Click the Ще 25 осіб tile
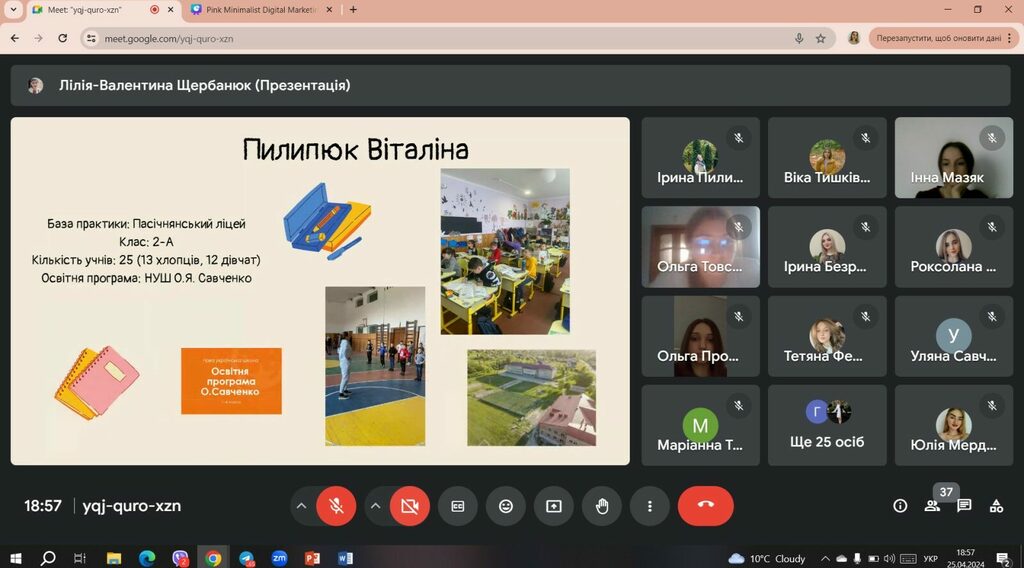The height and width of the screenshot is (568, 1024). (x=827, y=425)
